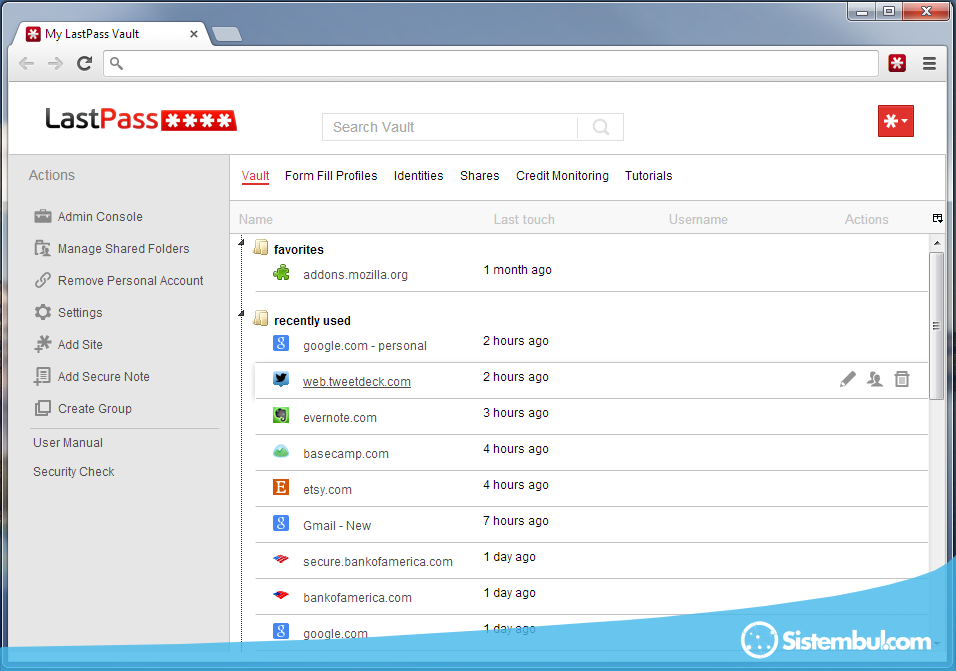Click the Search Vault magnifier icon
Image resolution: width=956 pixels, height=671 pixels.
pyautogui.click(x=601, y=127)
